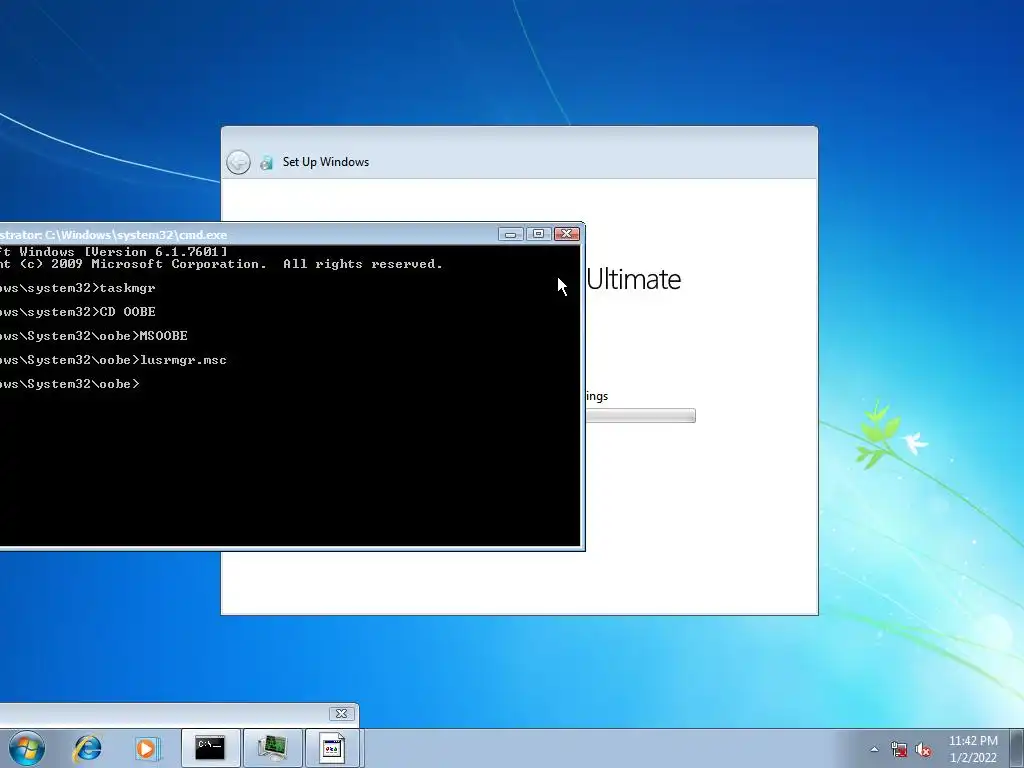Click the Set Up Windows title text
This screenshot has height=768, width=1024.
[x=325, y=162]
